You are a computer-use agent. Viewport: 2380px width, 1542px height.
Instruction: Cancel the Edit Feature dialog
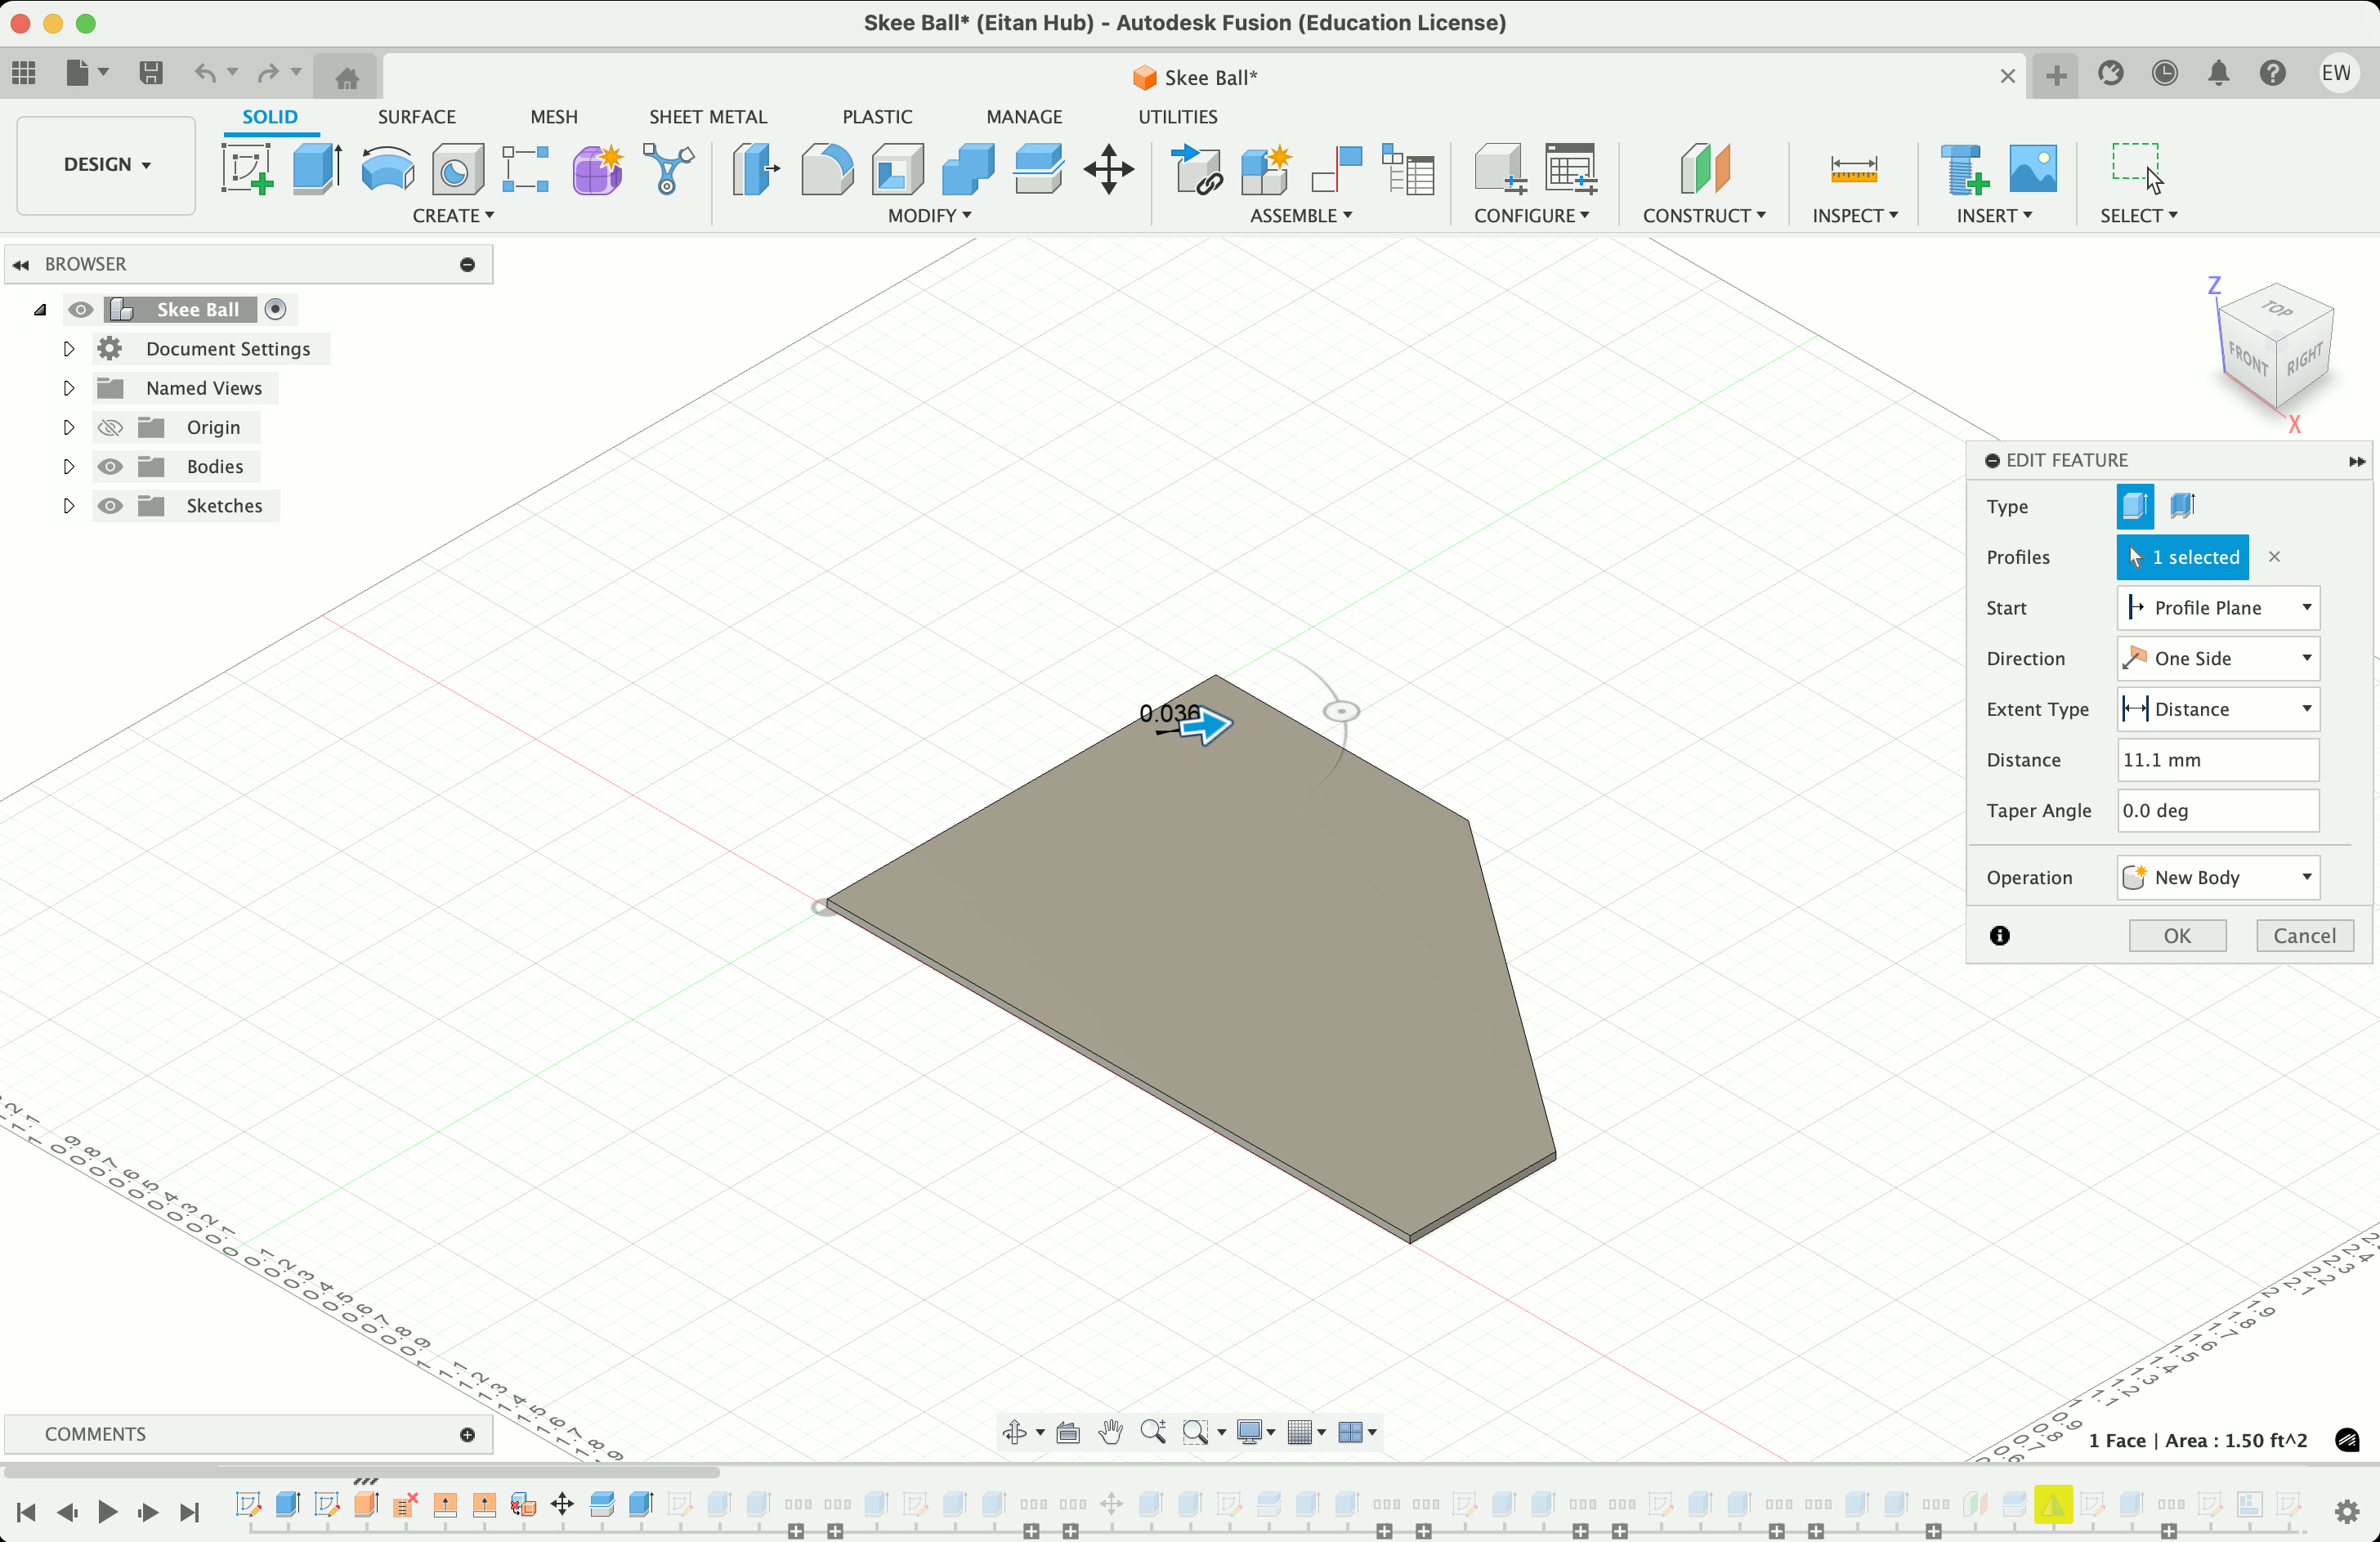click(x=2303, y=936)
